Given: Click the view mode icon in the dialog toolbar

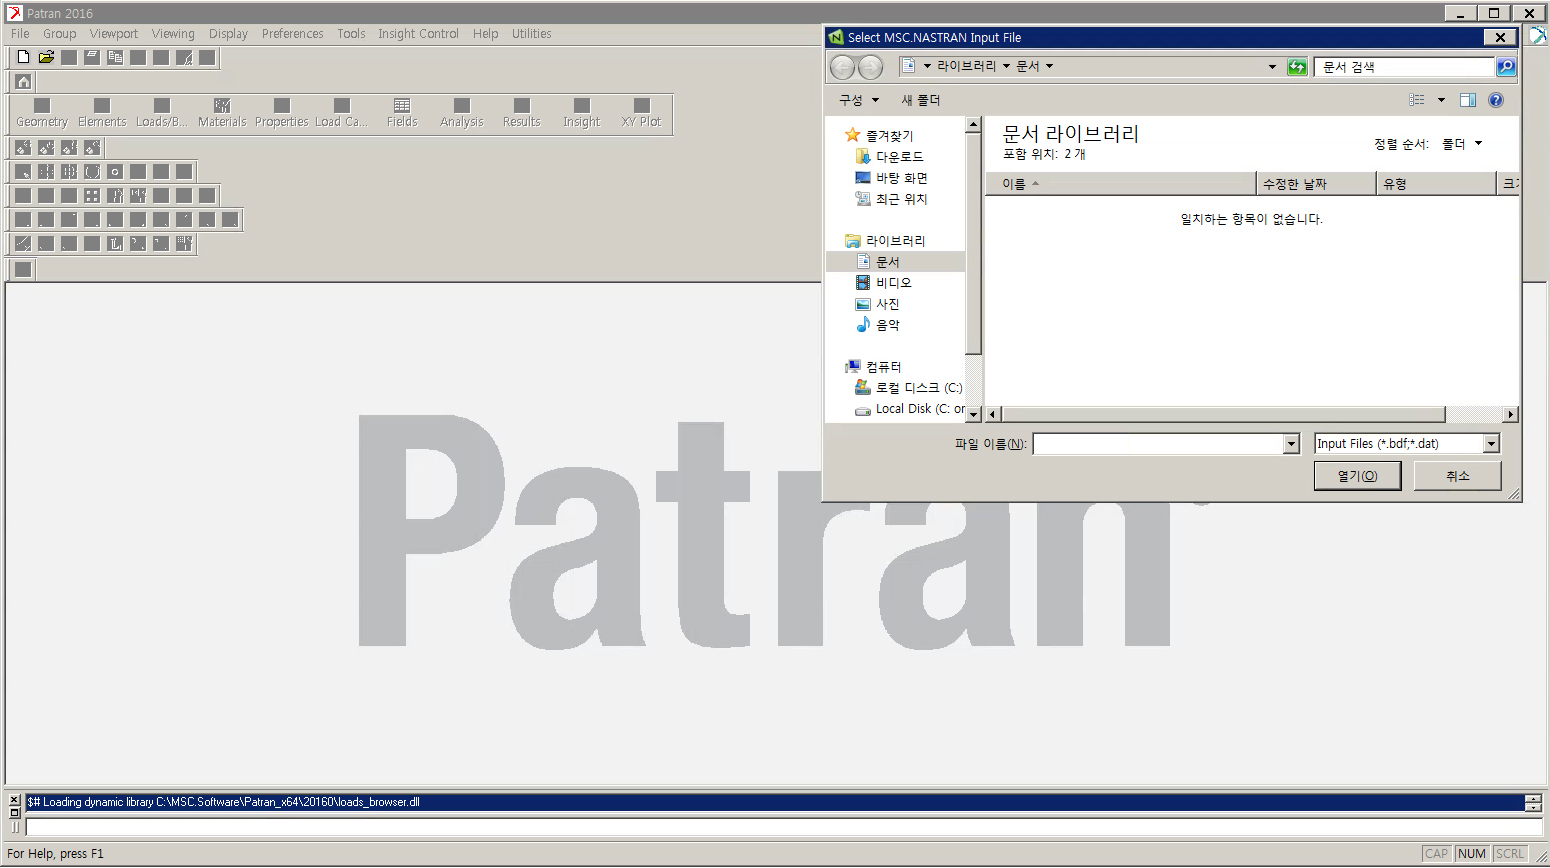Looking at the screenshot, I should [1417, 100].
